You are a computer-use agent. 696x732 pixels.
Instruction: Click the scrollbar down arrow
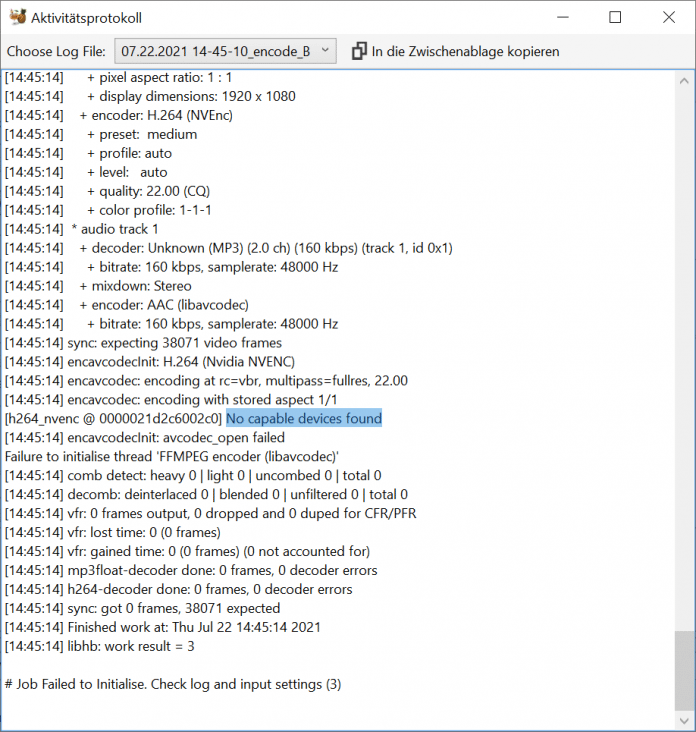point(684,721)
